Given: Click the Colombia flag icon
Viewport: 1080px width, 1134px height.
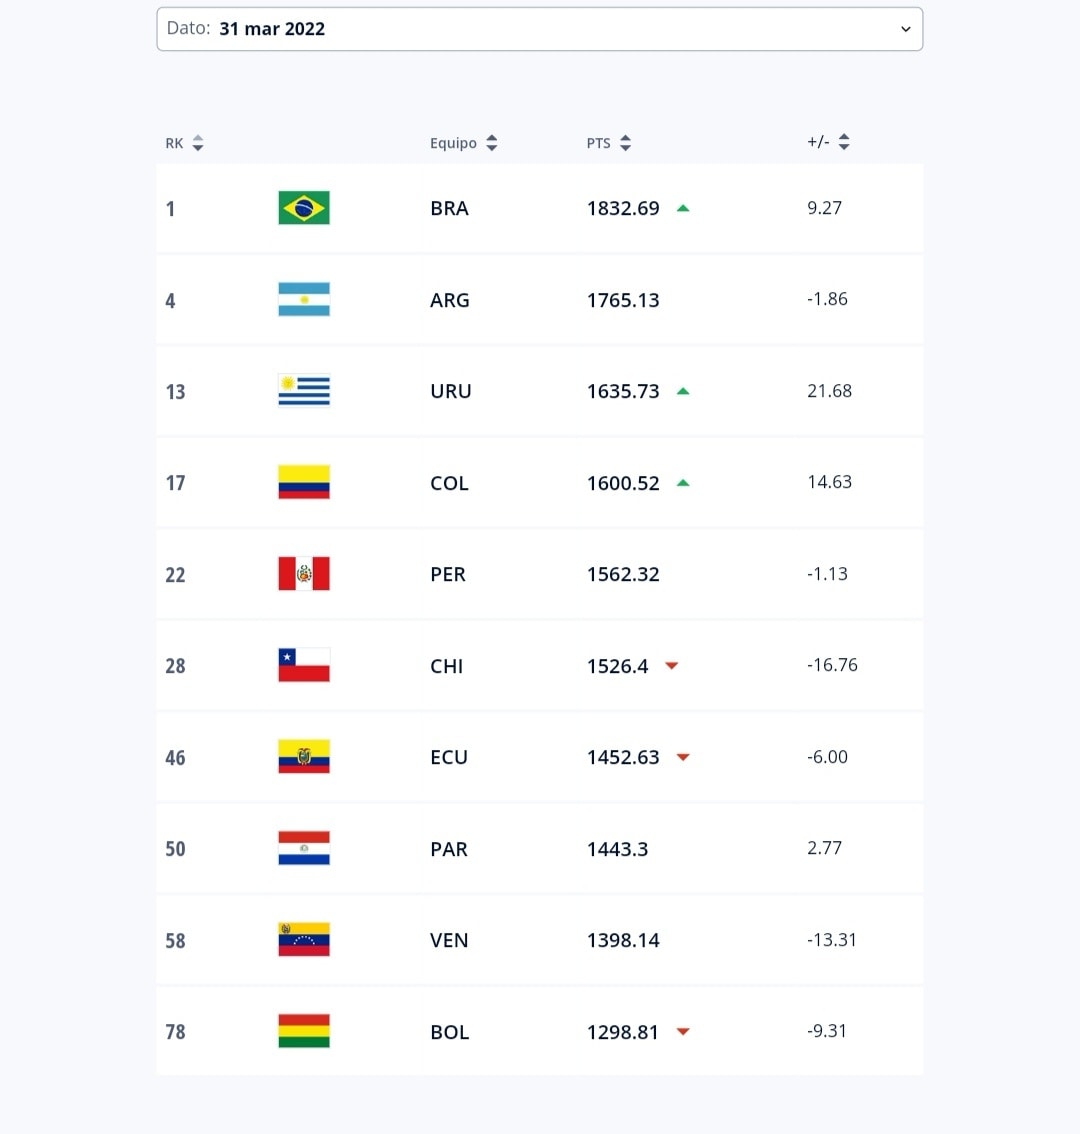Looking at the screenshot, I should 304,483.
